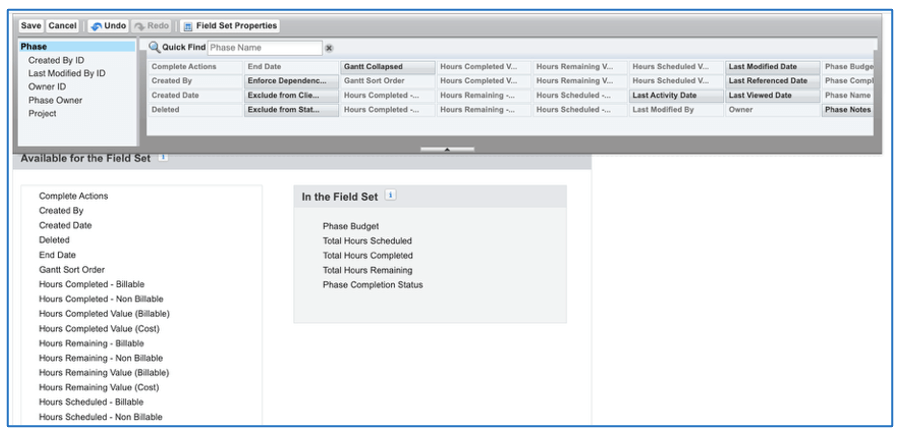Image resolution: width=900 pixels, height=436 pixels.
Task: Click Last Modified By palette field
Action: click(676, 110)
